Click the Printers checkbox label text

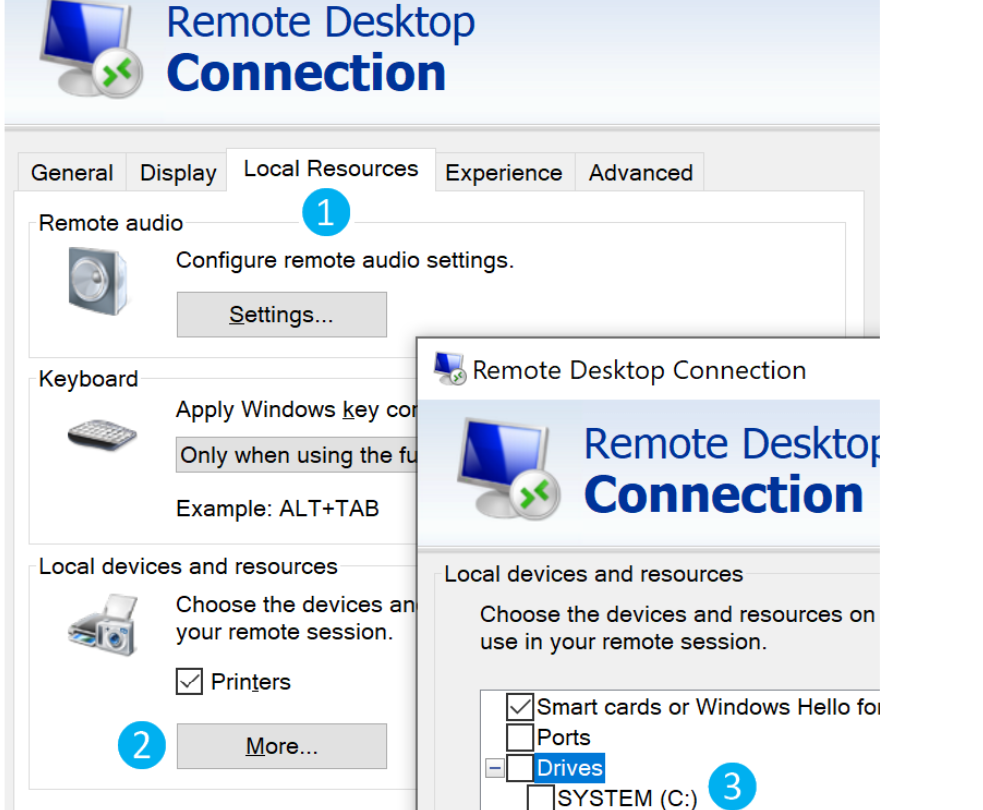point(251,681)
